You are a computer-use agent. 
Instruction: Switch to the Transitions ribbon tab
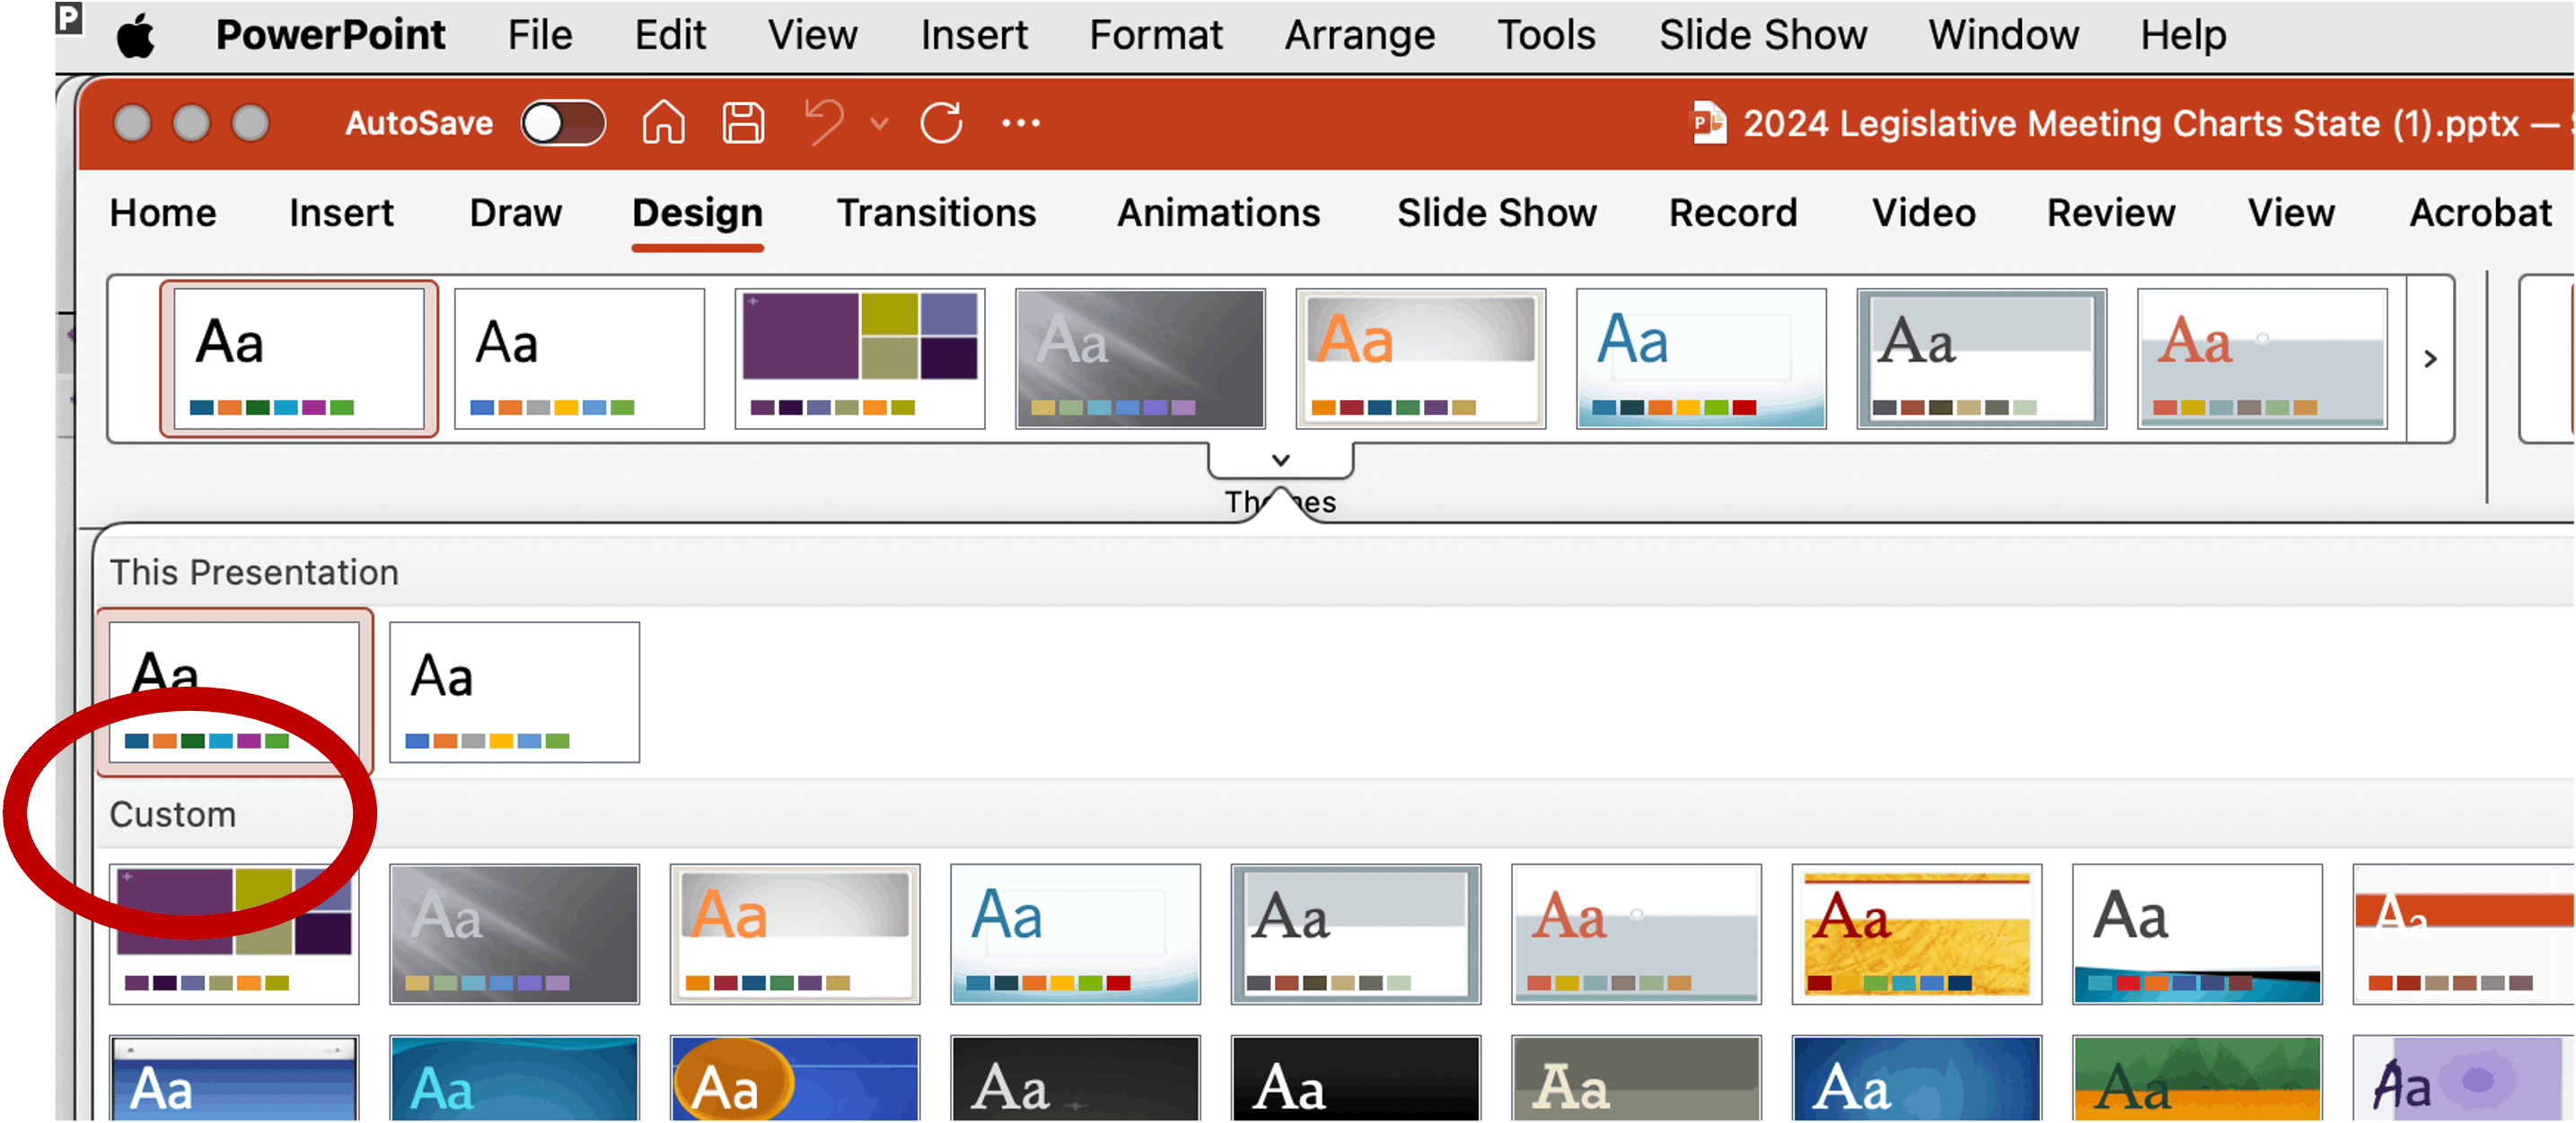(936, 213)
